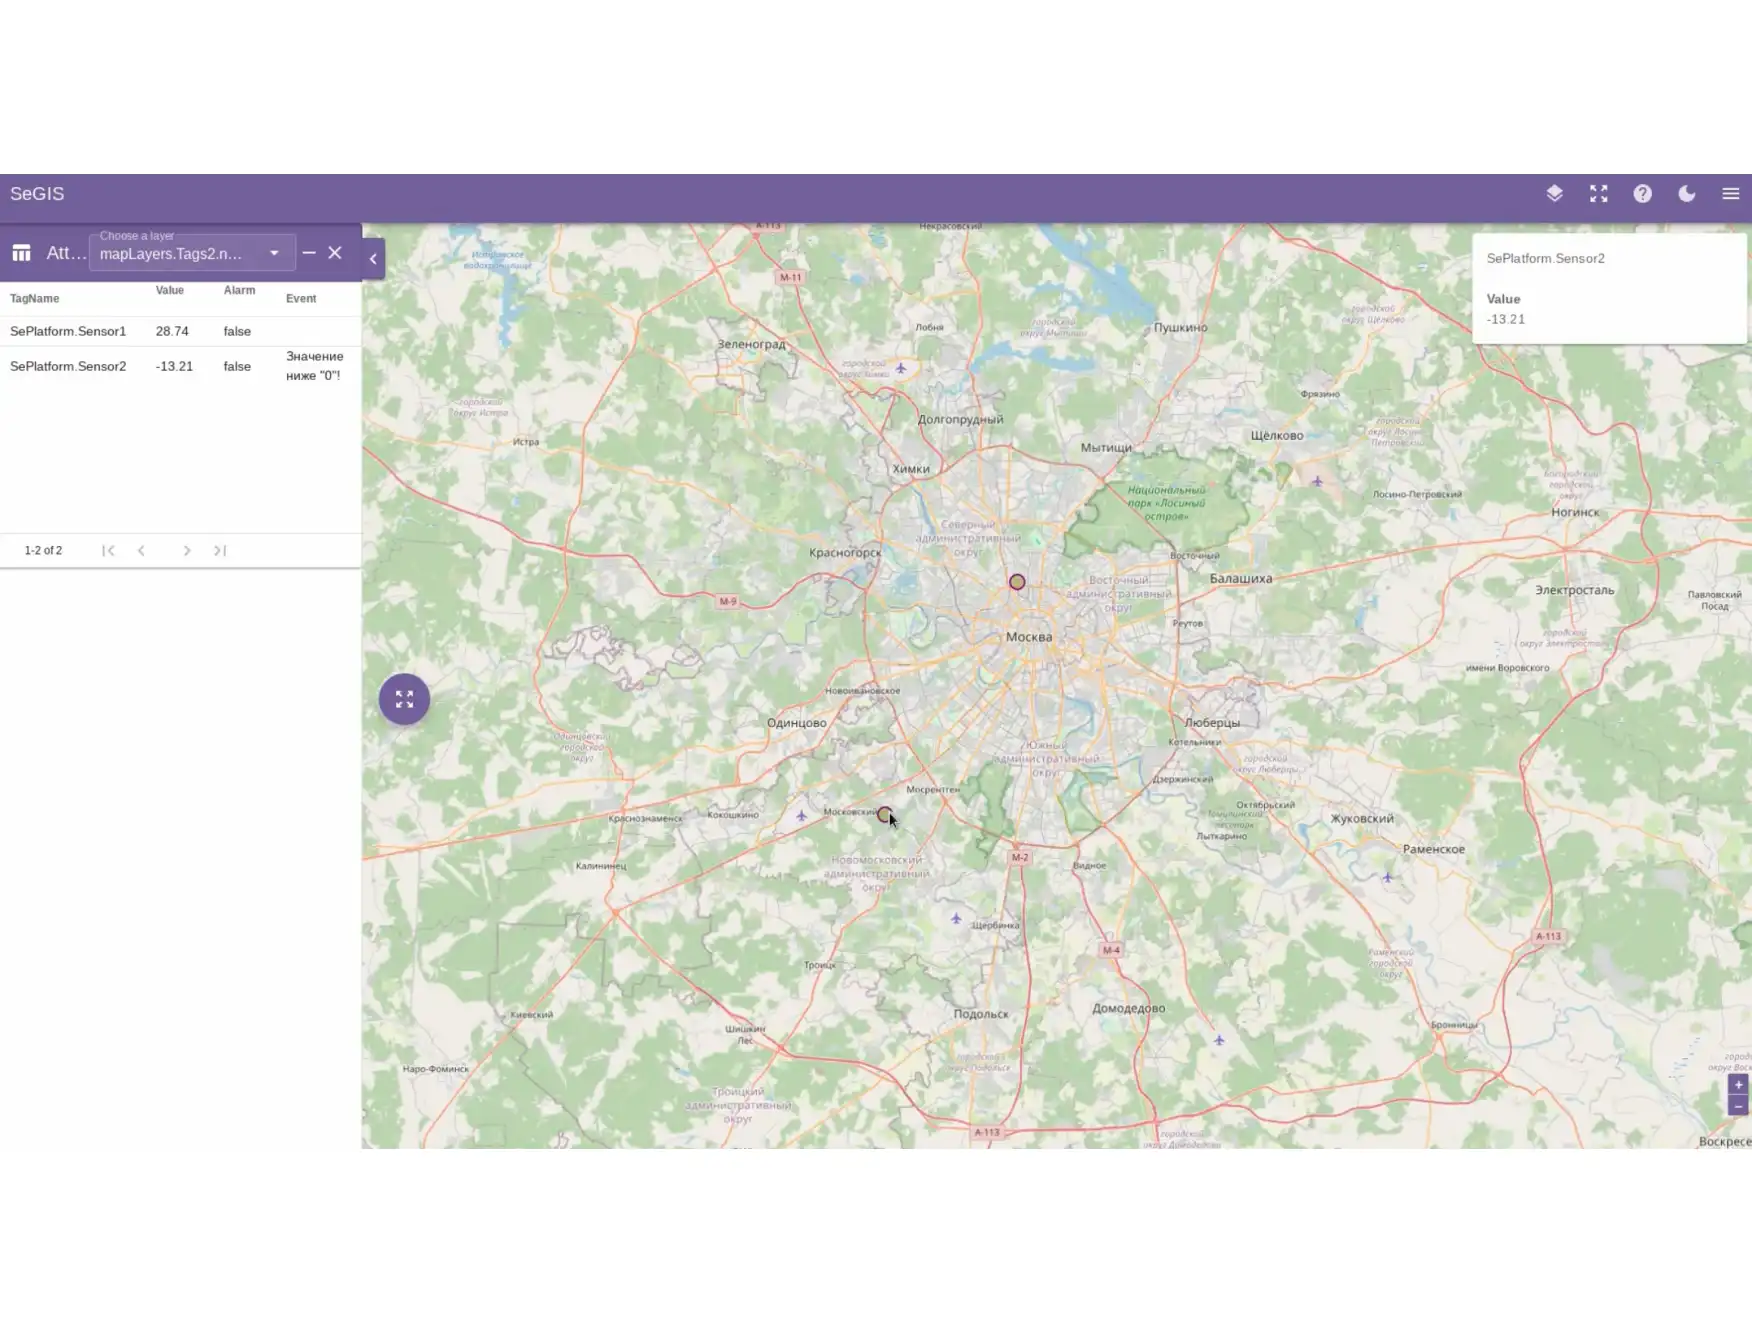
Task: Jump to the last page in the table
Action: click(220, 550)
